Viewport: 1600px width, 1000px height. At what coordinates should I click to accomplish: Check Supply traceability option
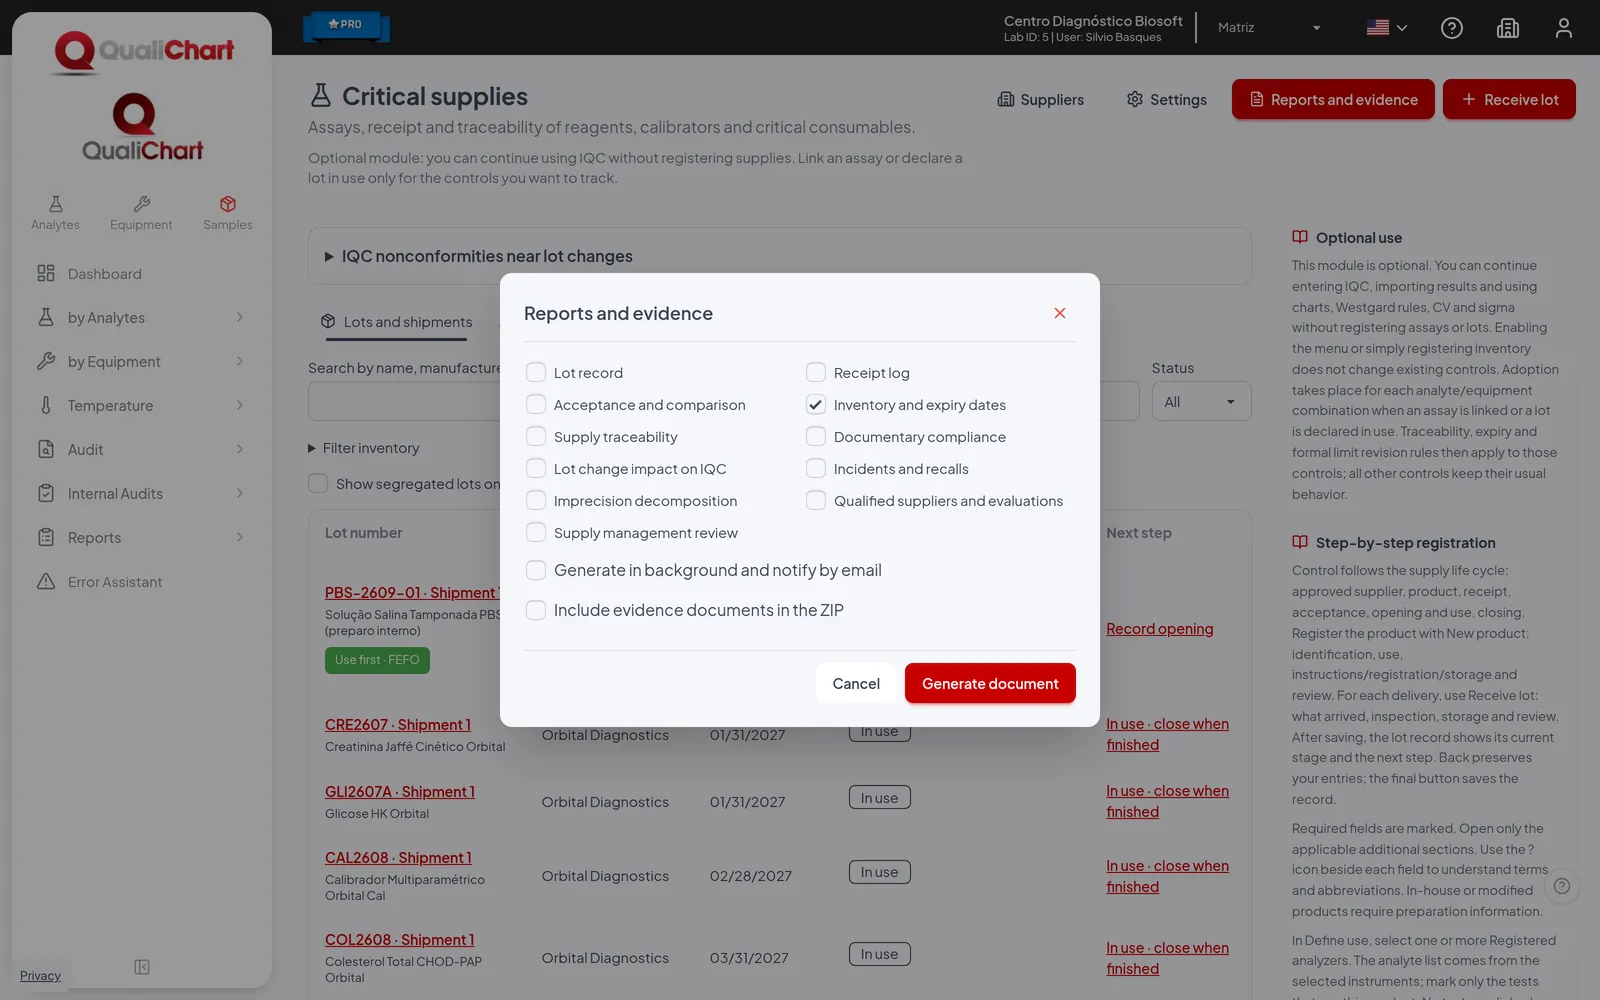[x=536, y=437]
